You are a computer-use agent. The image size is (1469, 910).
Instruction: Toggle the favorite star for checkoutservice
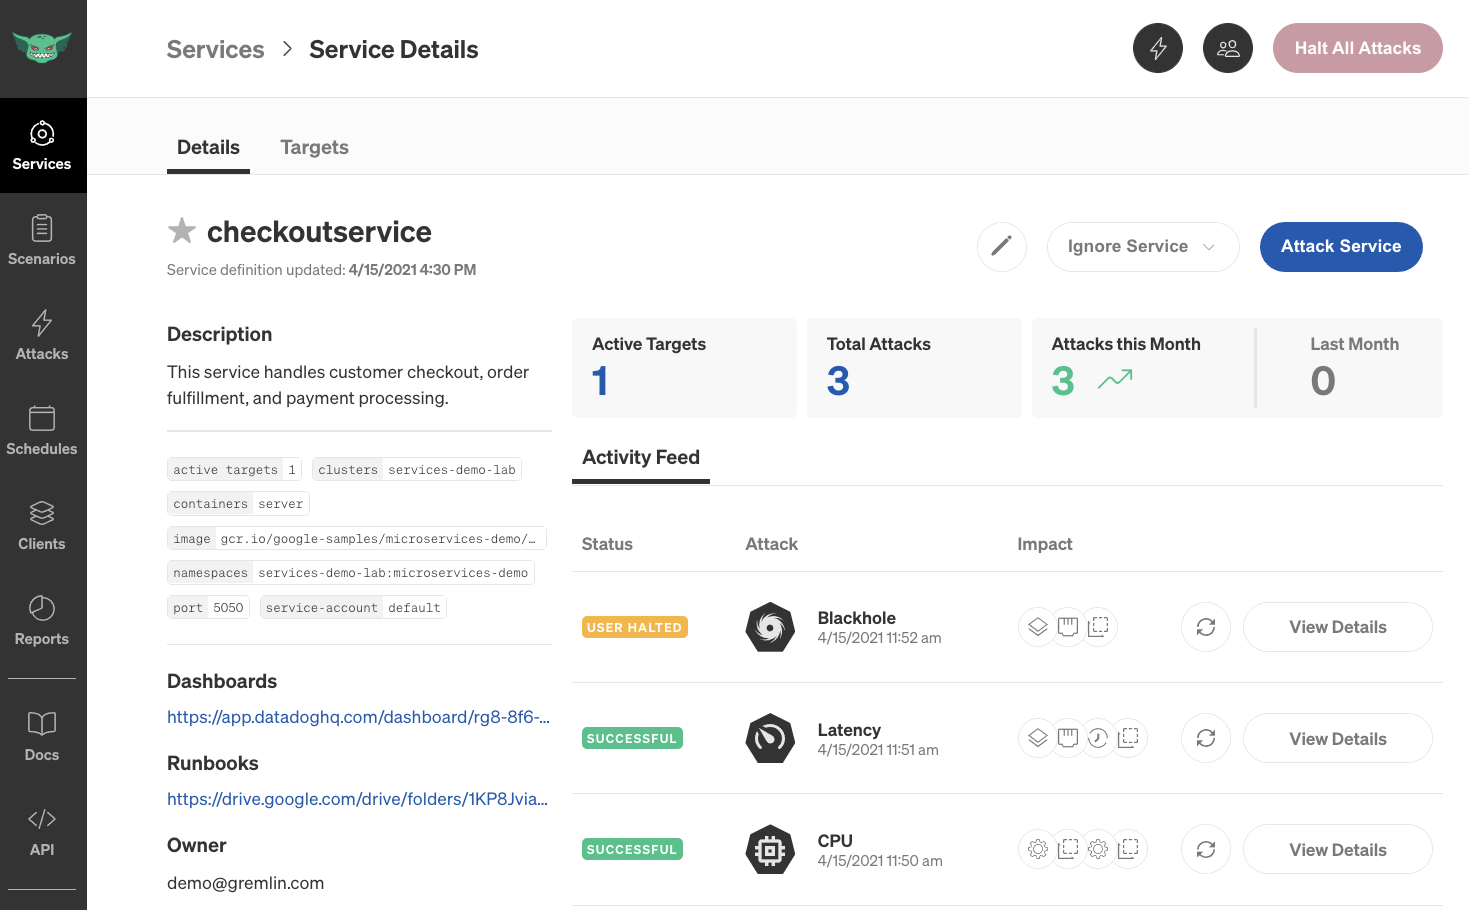tap(181, 231)
